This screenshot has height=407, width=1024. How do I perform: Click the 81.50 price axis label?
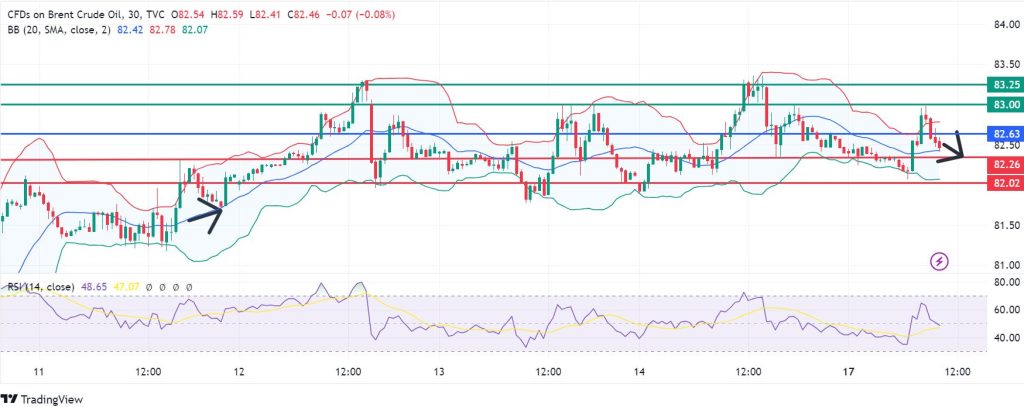(x=1006, y=225)
